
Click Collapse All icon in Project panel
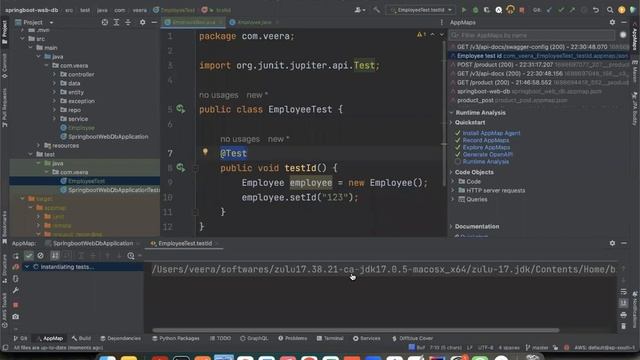pyautogui.click(x=128, y=22)
